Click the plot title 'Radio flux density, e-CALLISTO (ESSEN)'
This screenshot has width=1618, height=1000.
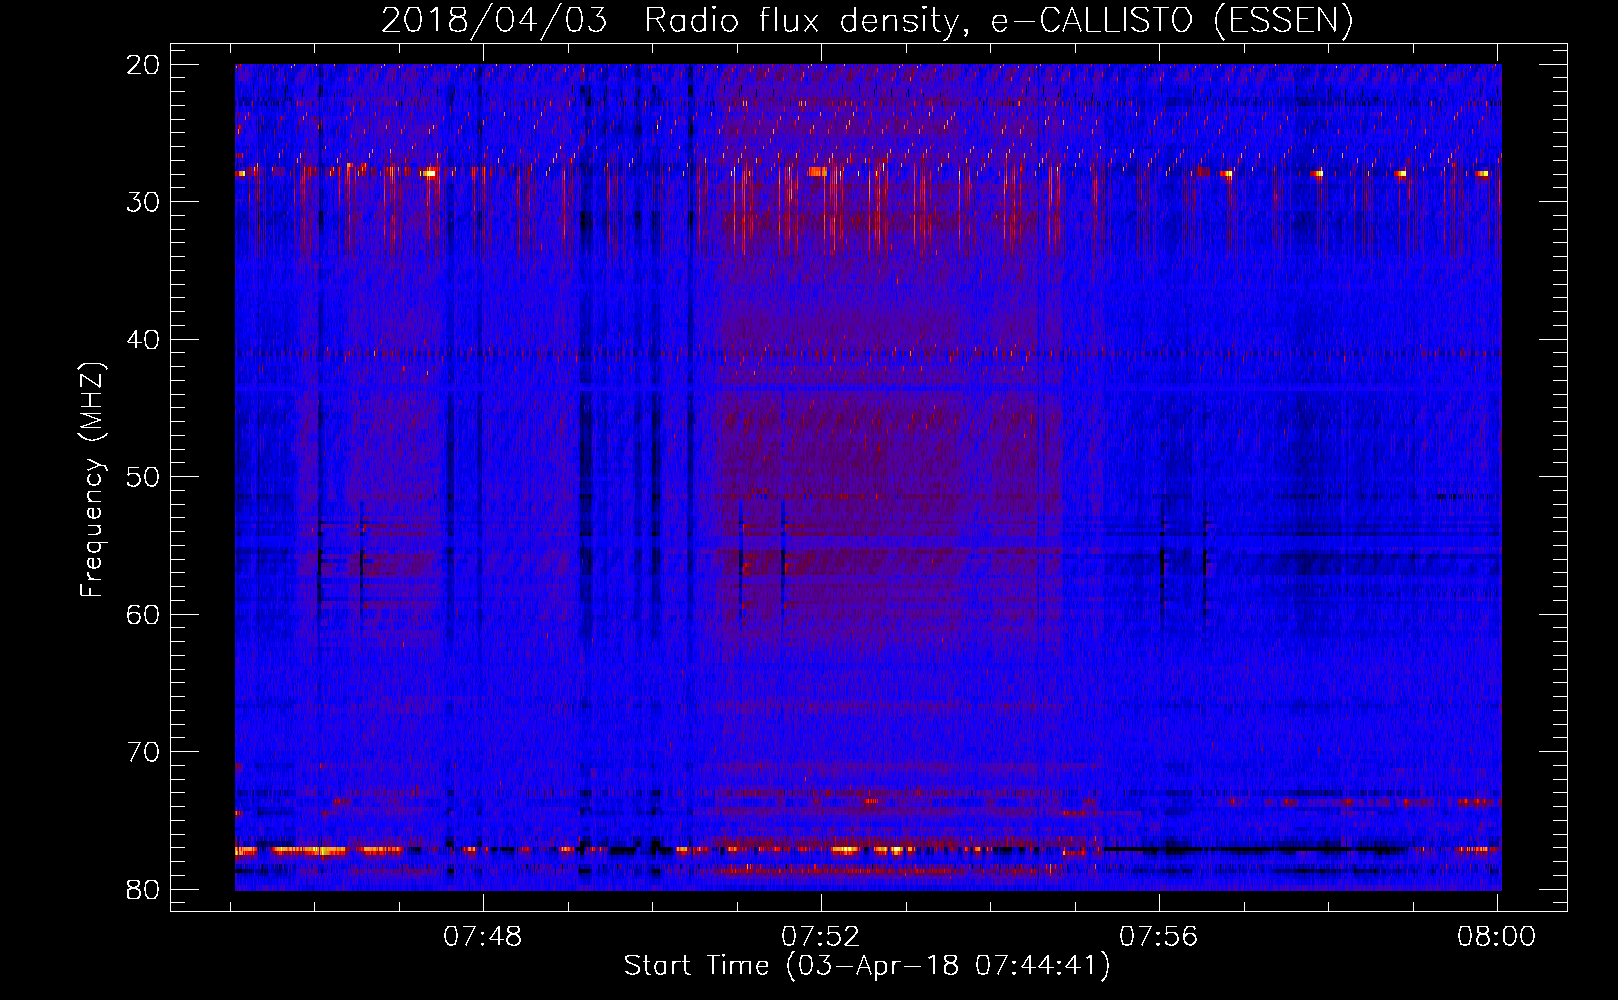[998, 20]
